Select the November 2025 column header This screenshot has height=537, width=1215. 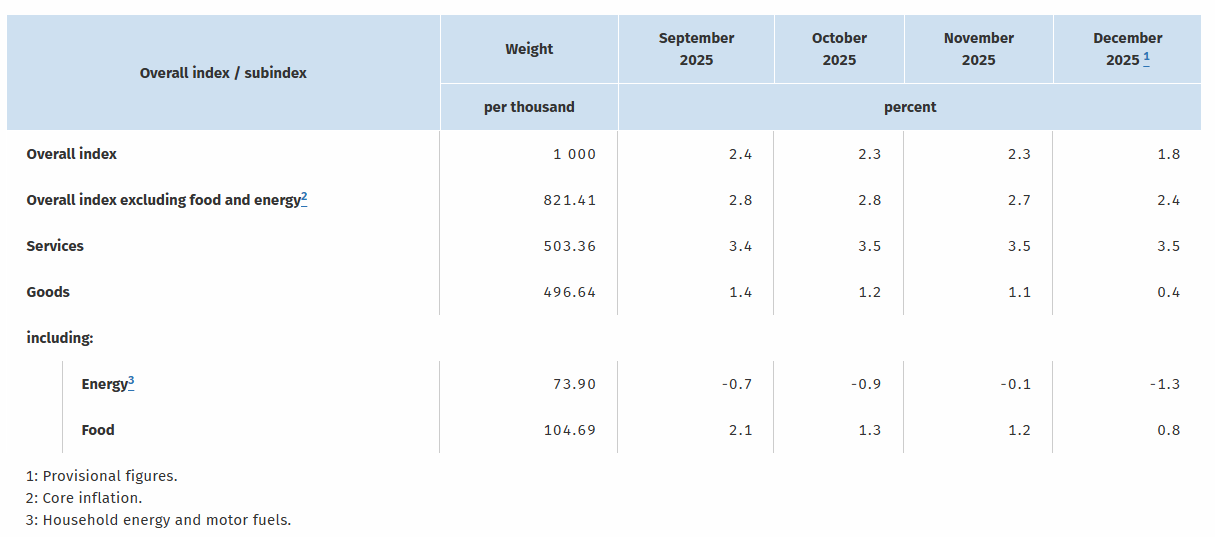(978, 49)
